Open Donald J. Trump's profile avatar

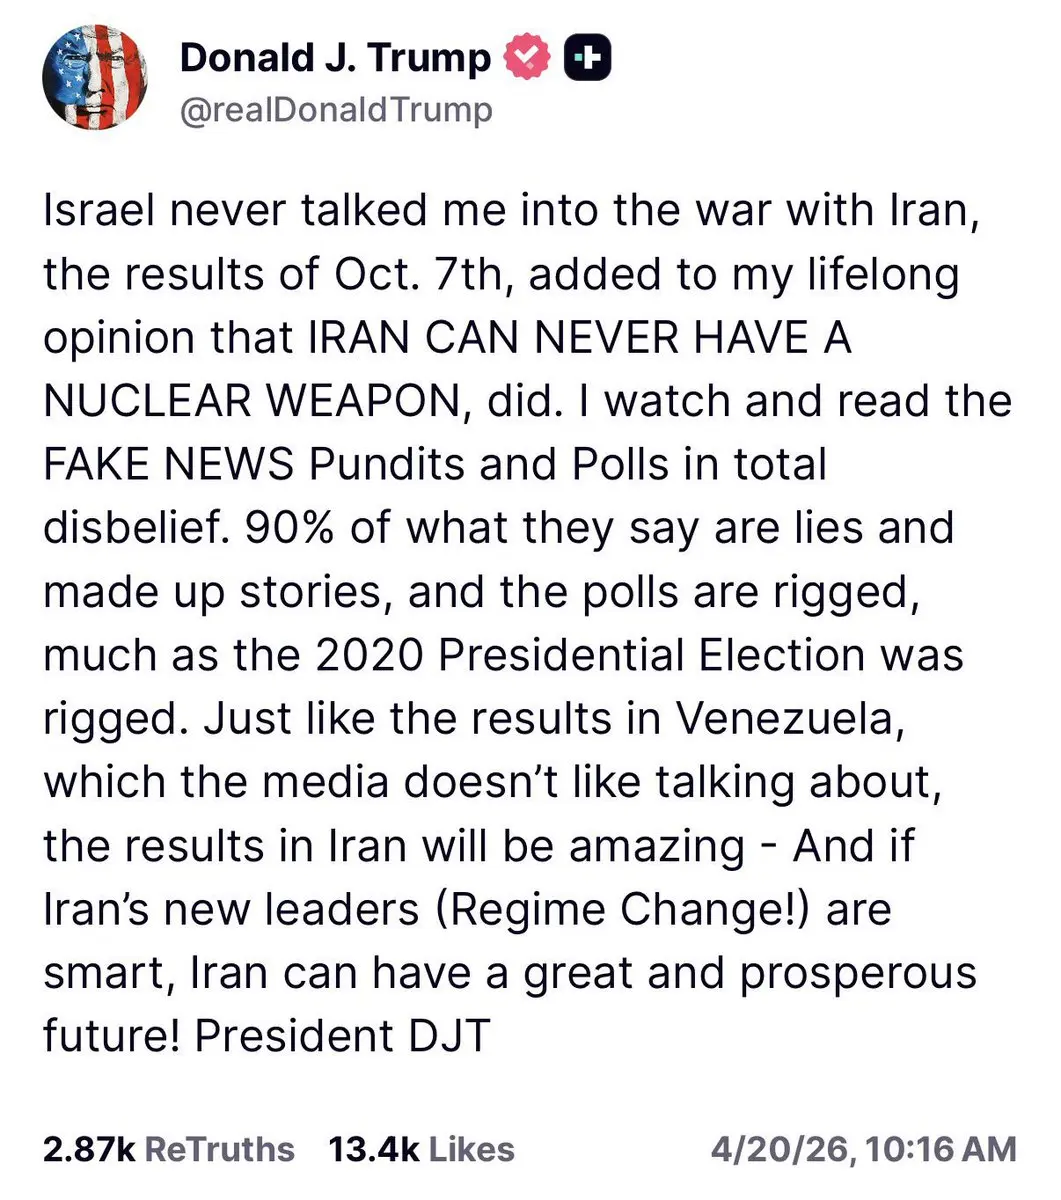pyautogui.click(x=95, y=77)
